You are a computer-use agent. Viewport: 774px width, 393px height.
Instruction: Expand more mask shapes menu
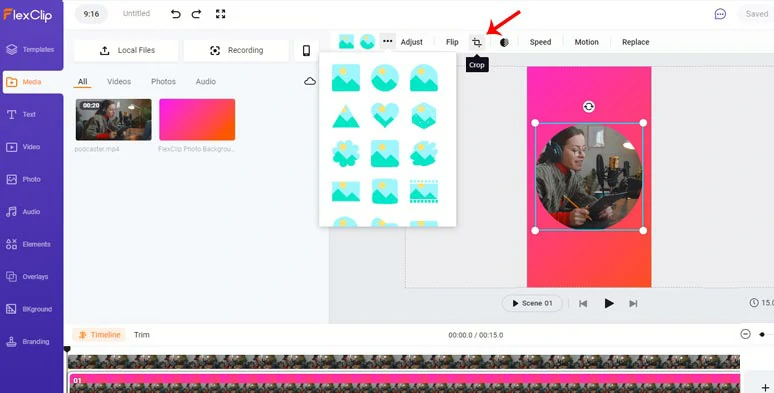point(387,41)
